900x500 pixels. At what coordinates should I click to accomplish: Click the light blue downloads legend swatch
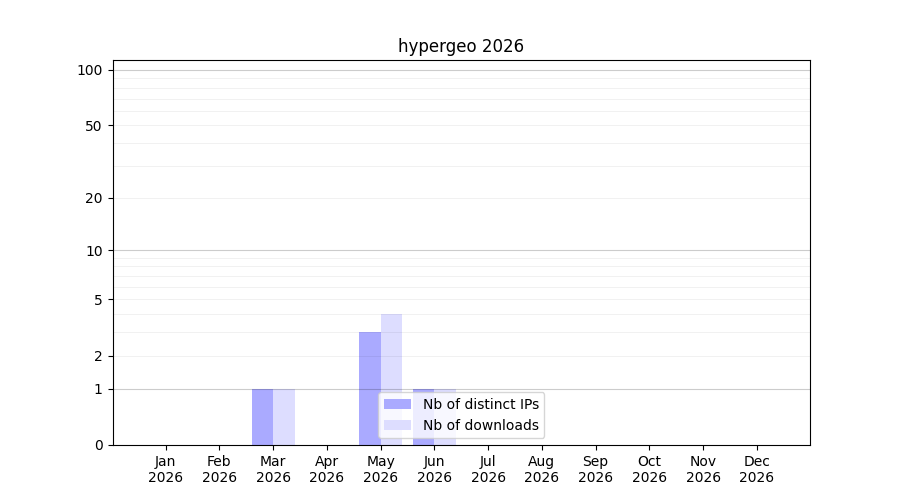(x=397, y=425)
